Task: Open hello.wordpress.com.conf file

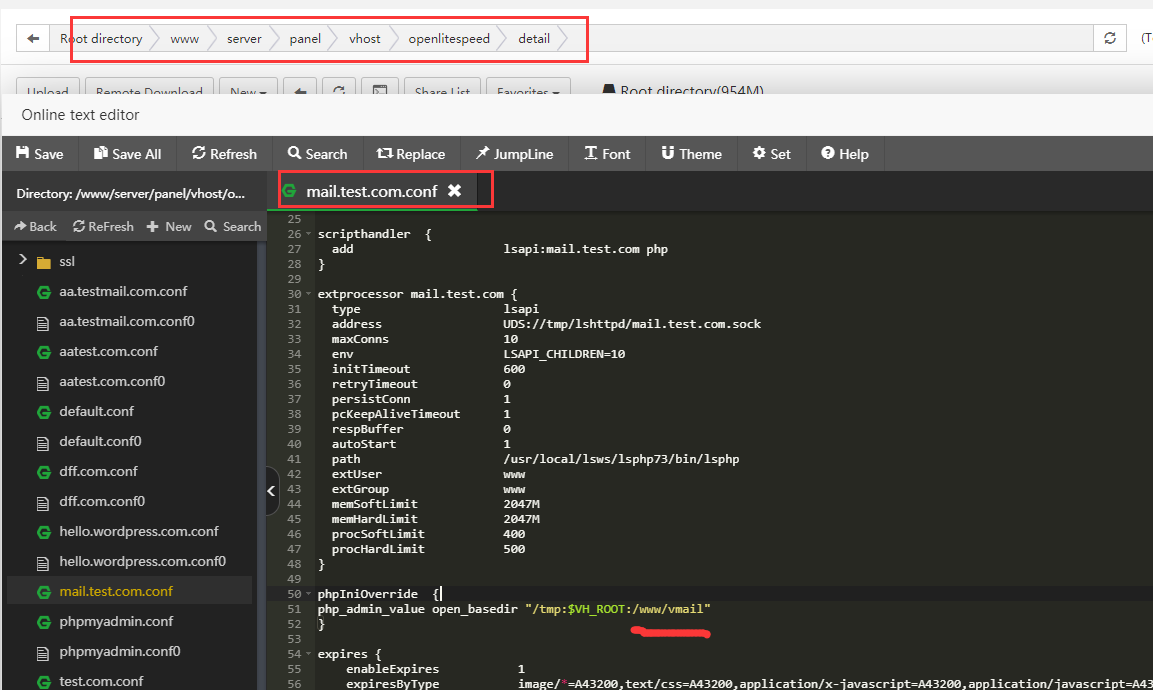Action: [139, 531]
